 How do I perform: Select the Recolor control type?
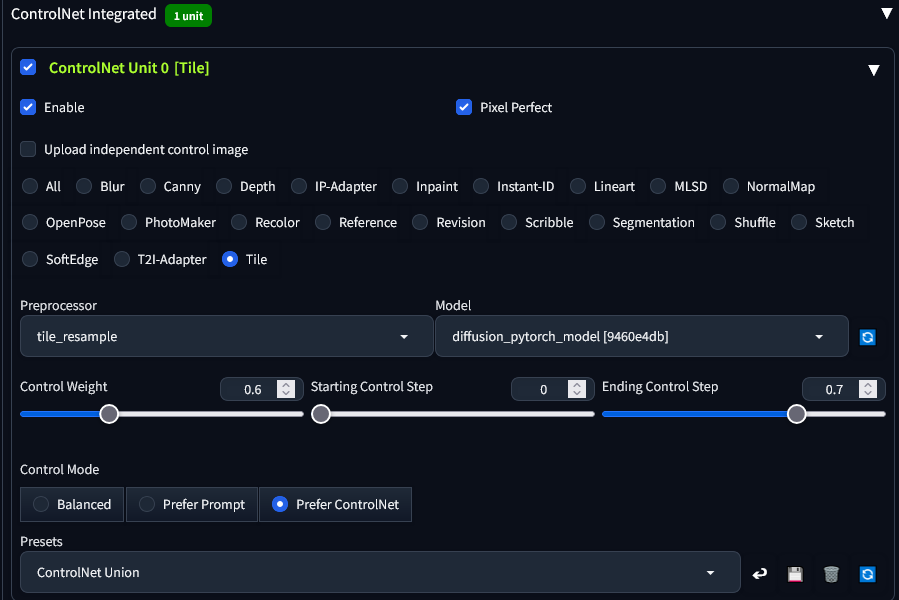[239, 223]
